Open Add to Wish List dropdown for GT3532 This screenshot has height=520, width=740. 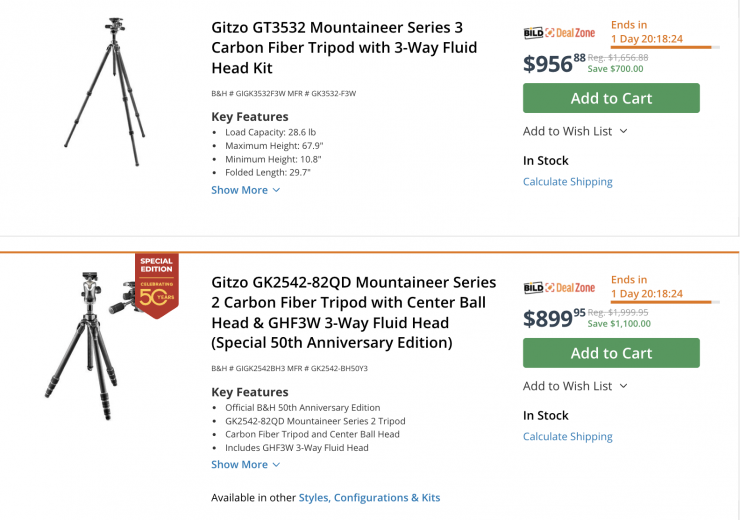point(575,131)
